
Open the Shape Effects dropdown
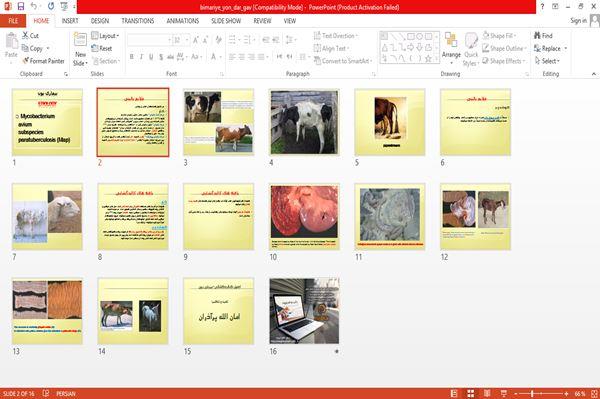click(504, 61)
